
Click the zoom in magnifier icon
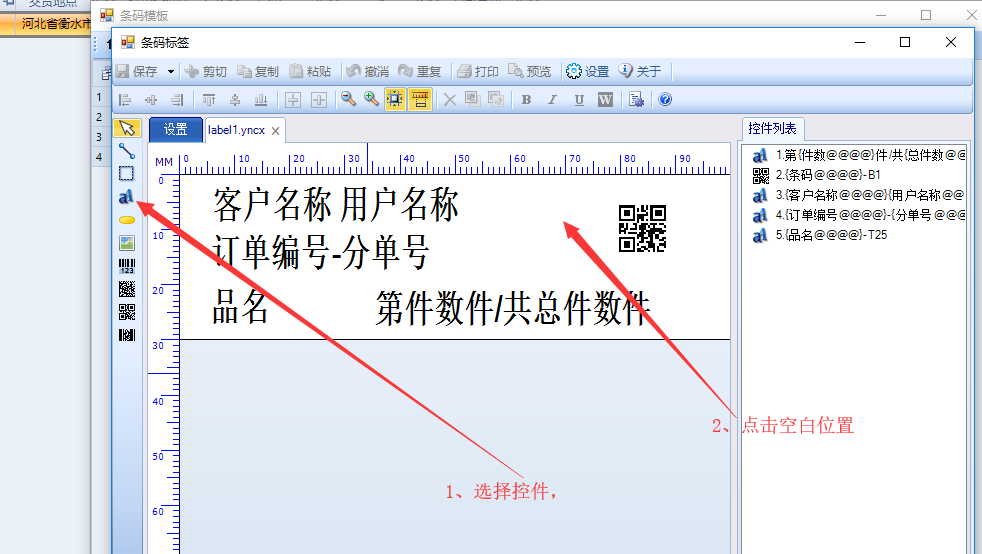(371, 99)
